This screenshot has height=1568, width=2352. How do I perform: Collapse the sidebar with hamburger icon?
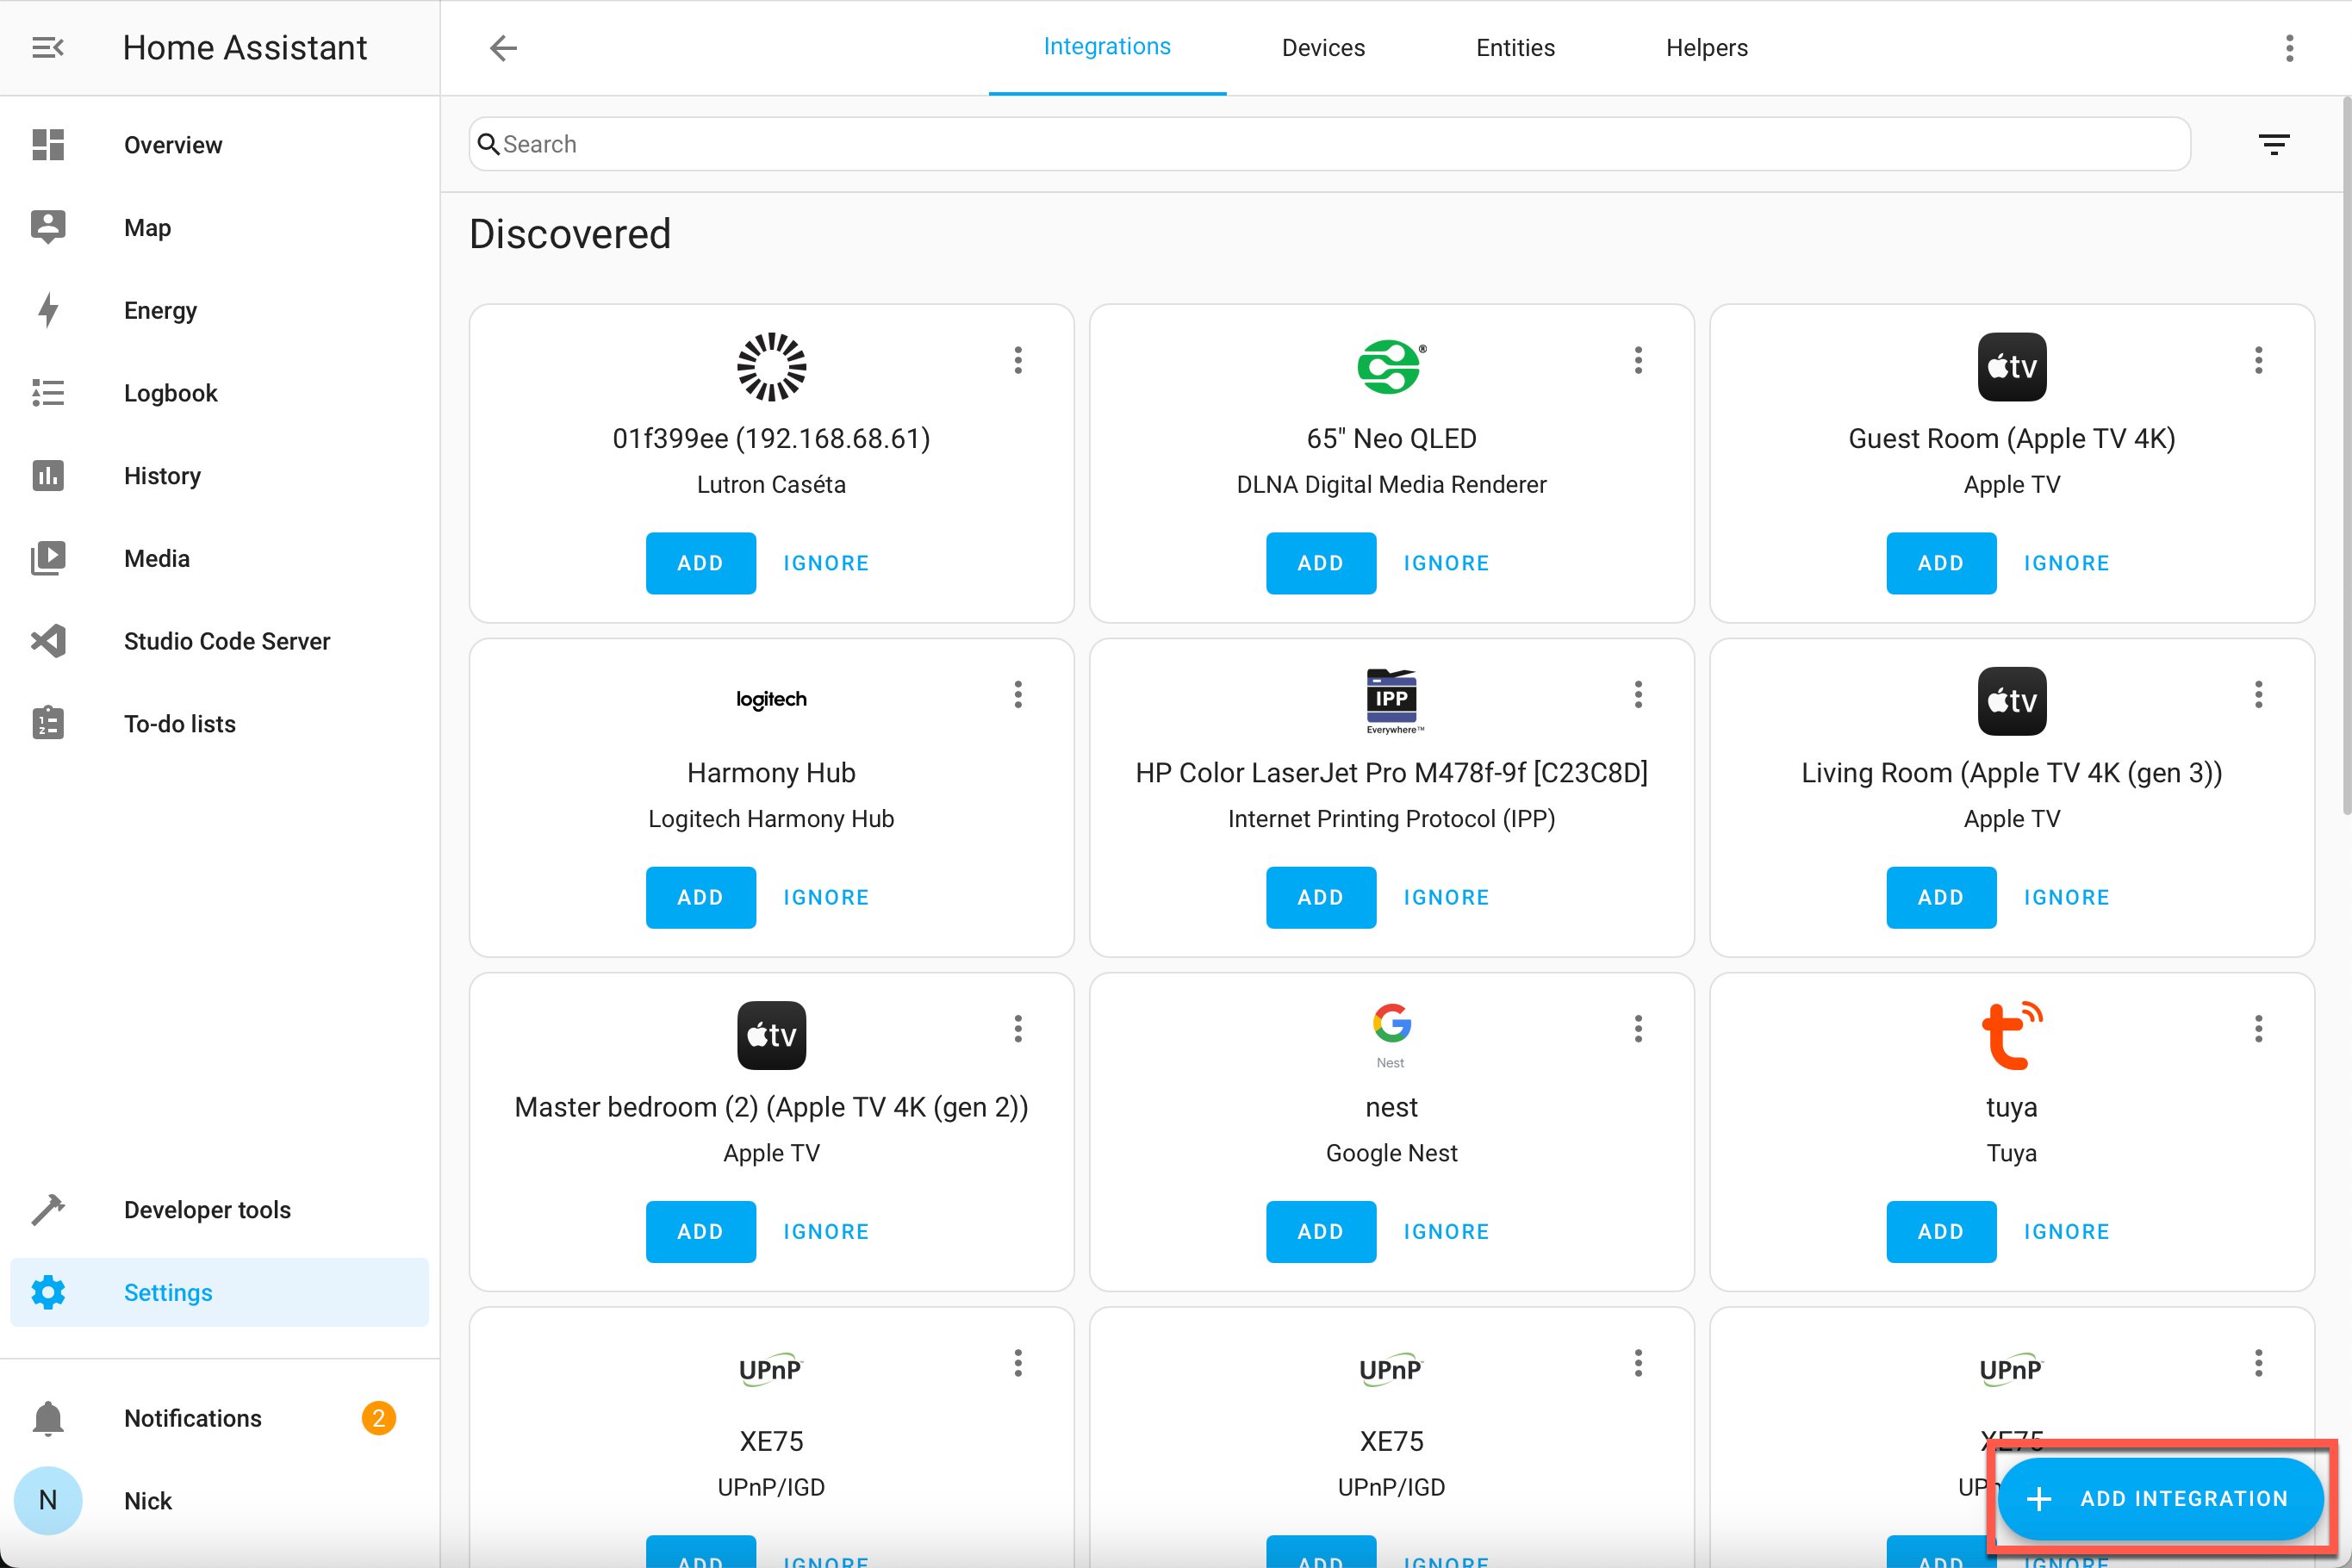[x=47, y=47]
